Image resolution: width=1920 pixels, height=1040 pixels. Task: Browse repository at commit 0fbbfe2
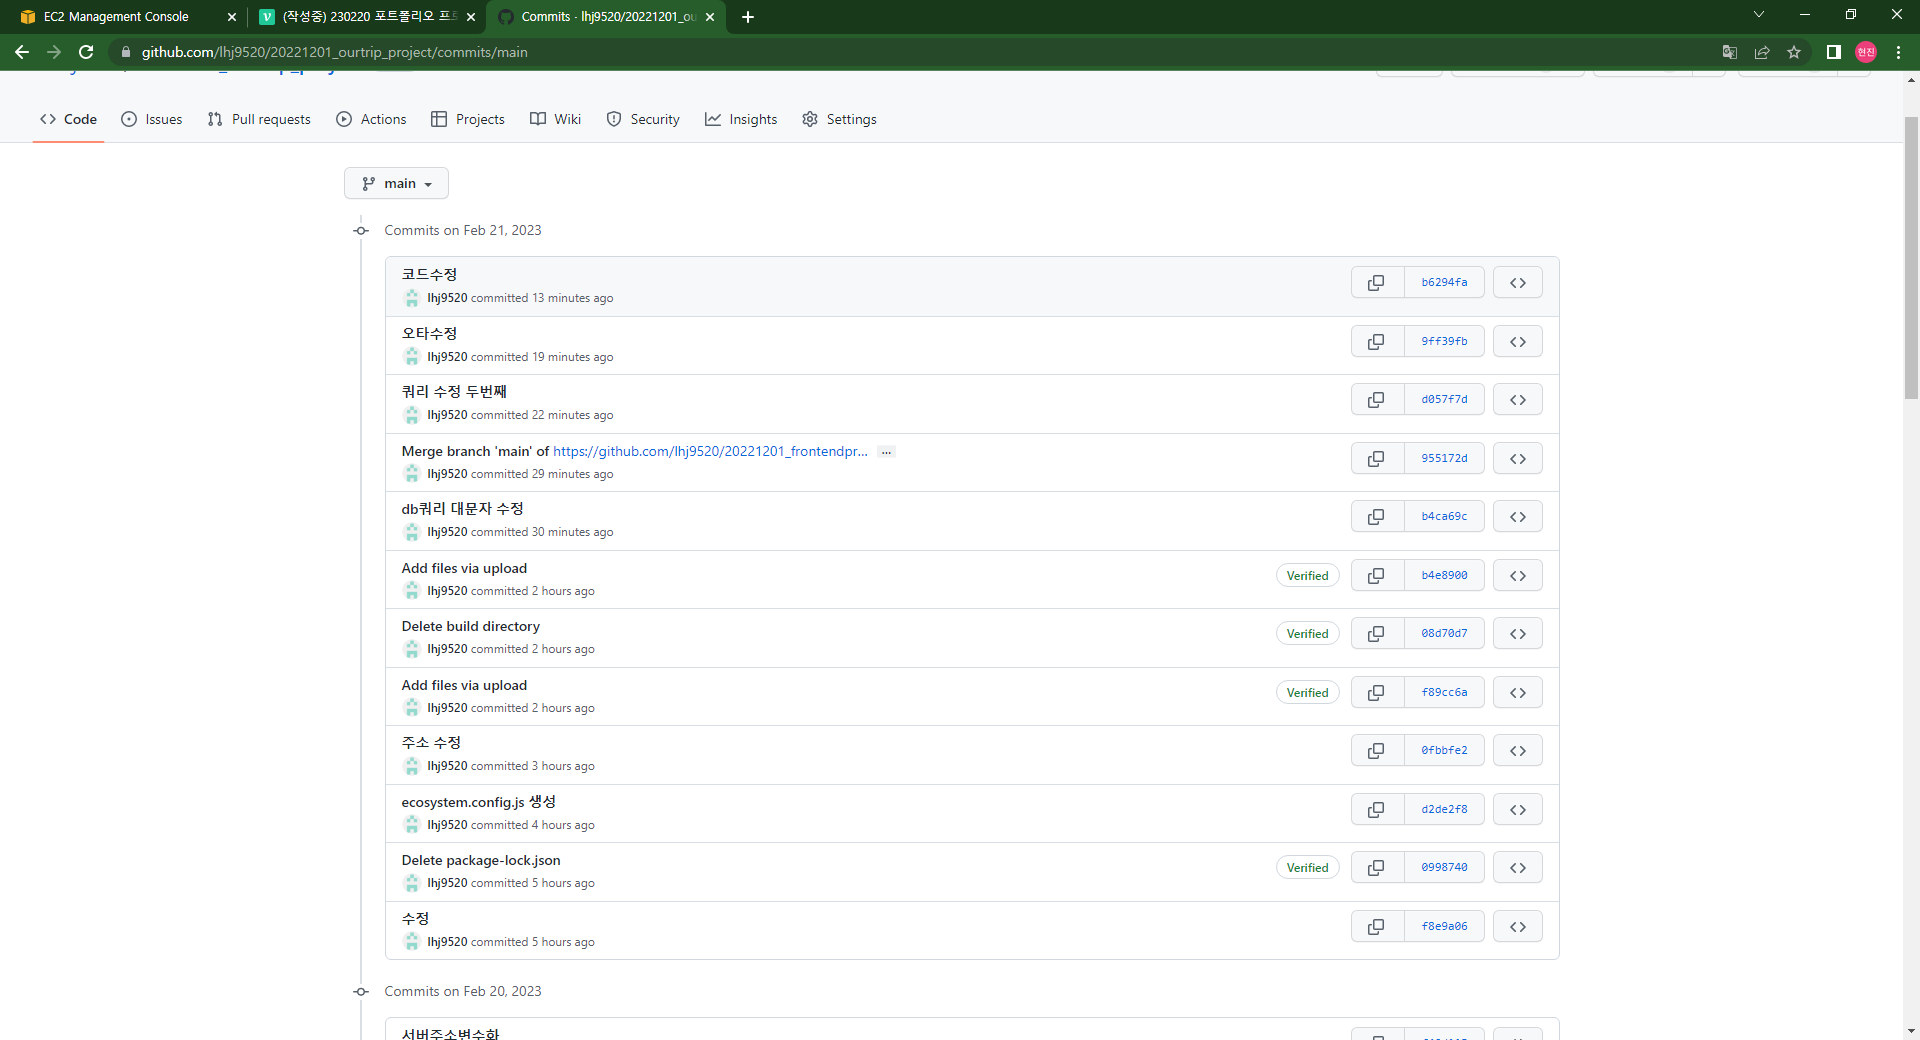pos(1517,751)
